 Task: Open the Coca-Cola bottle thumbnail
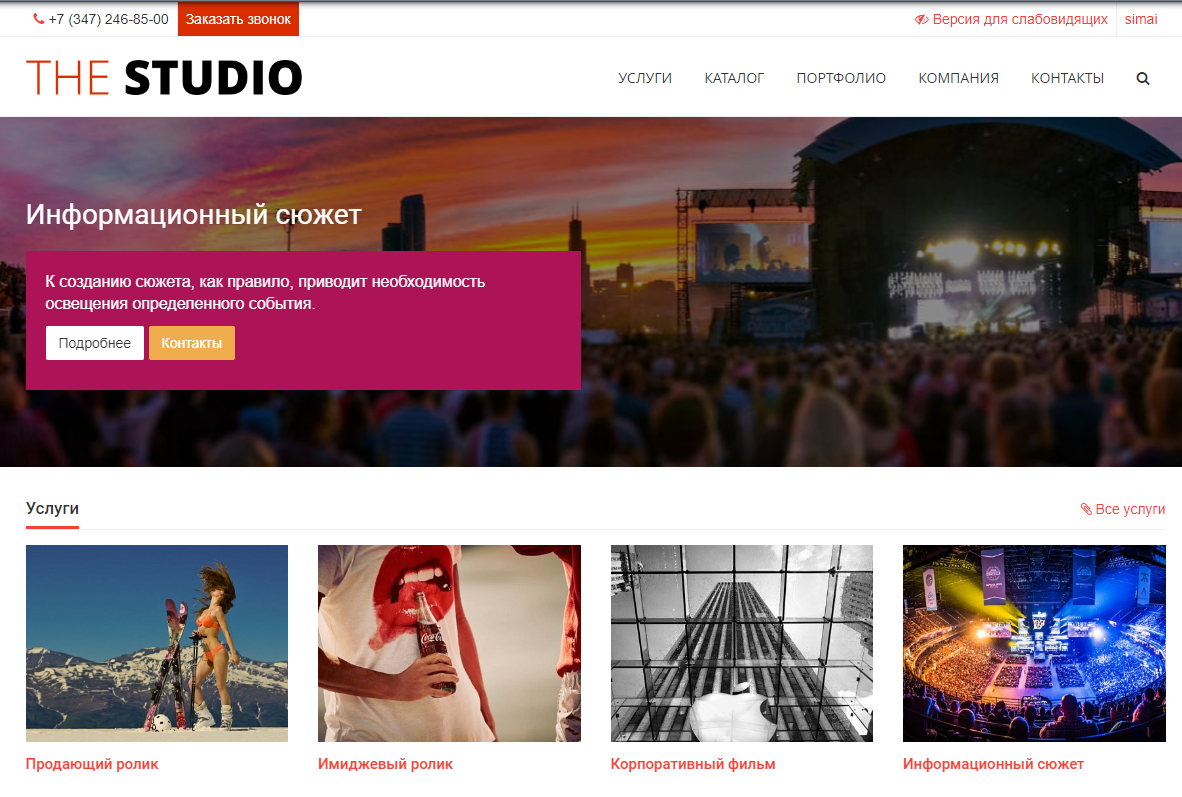coord(449,643)
